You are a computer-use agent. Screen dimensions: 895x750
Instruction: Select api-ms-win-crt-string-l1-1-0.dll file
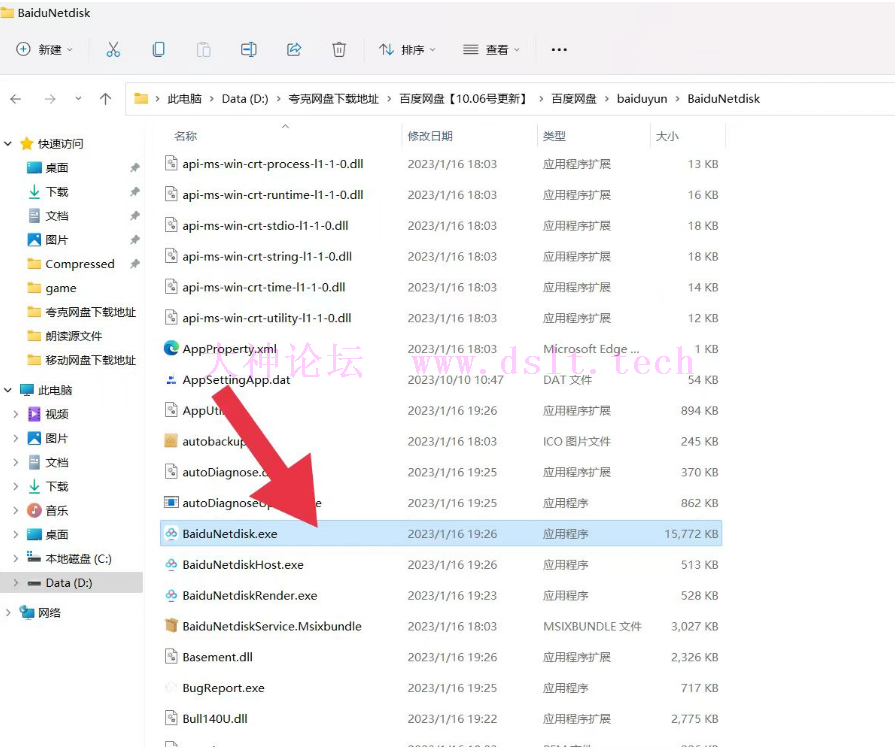pyautogui.click(x=441, y=256)
